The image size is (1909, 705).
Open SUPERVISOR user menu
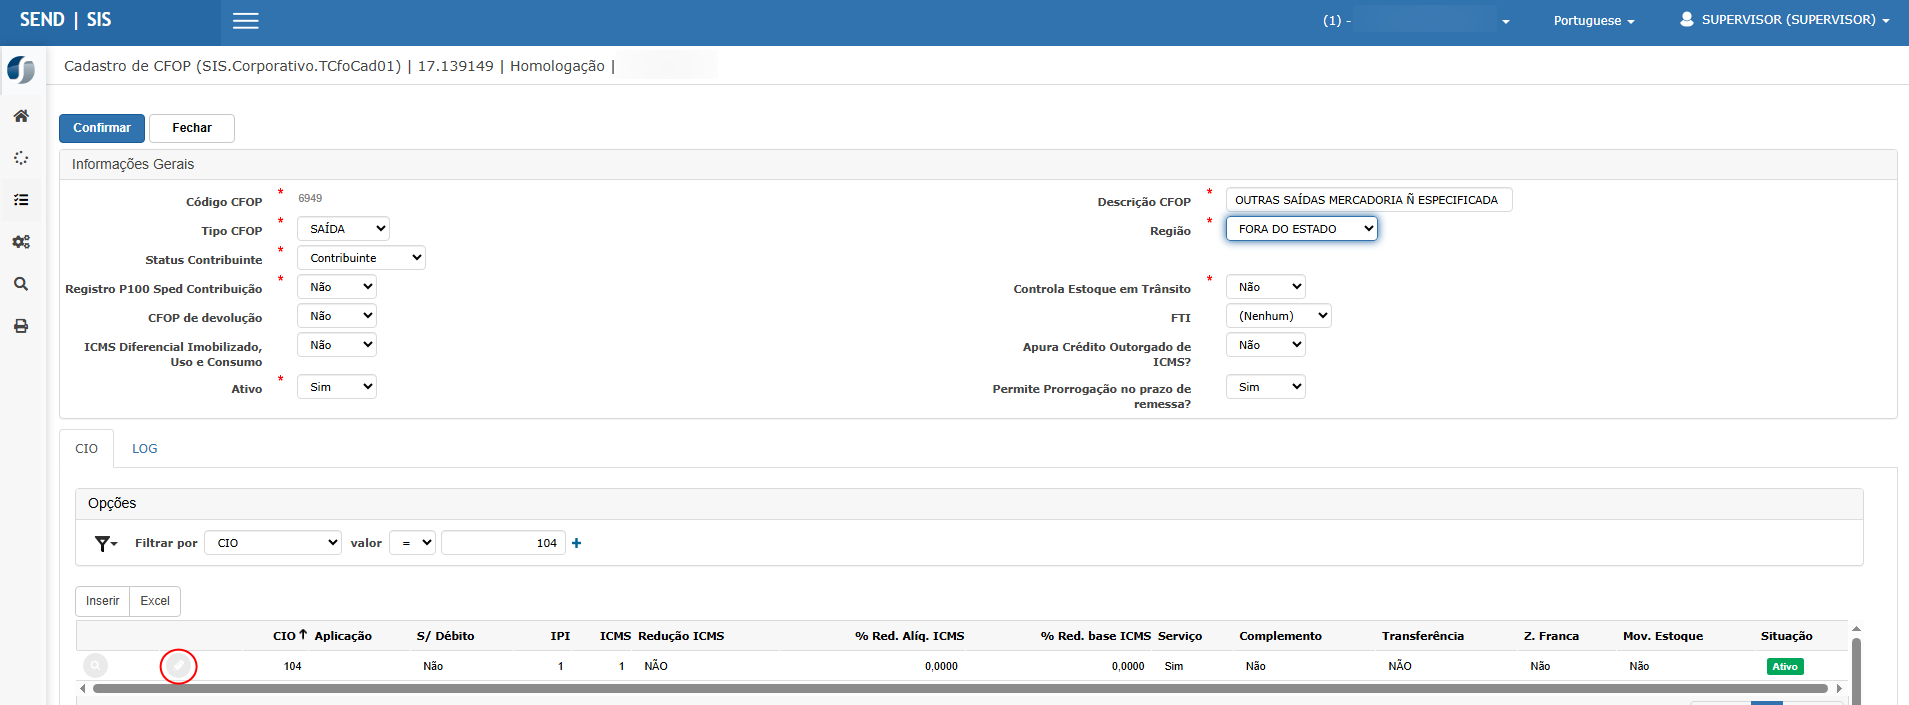(x=1786, y=20)
